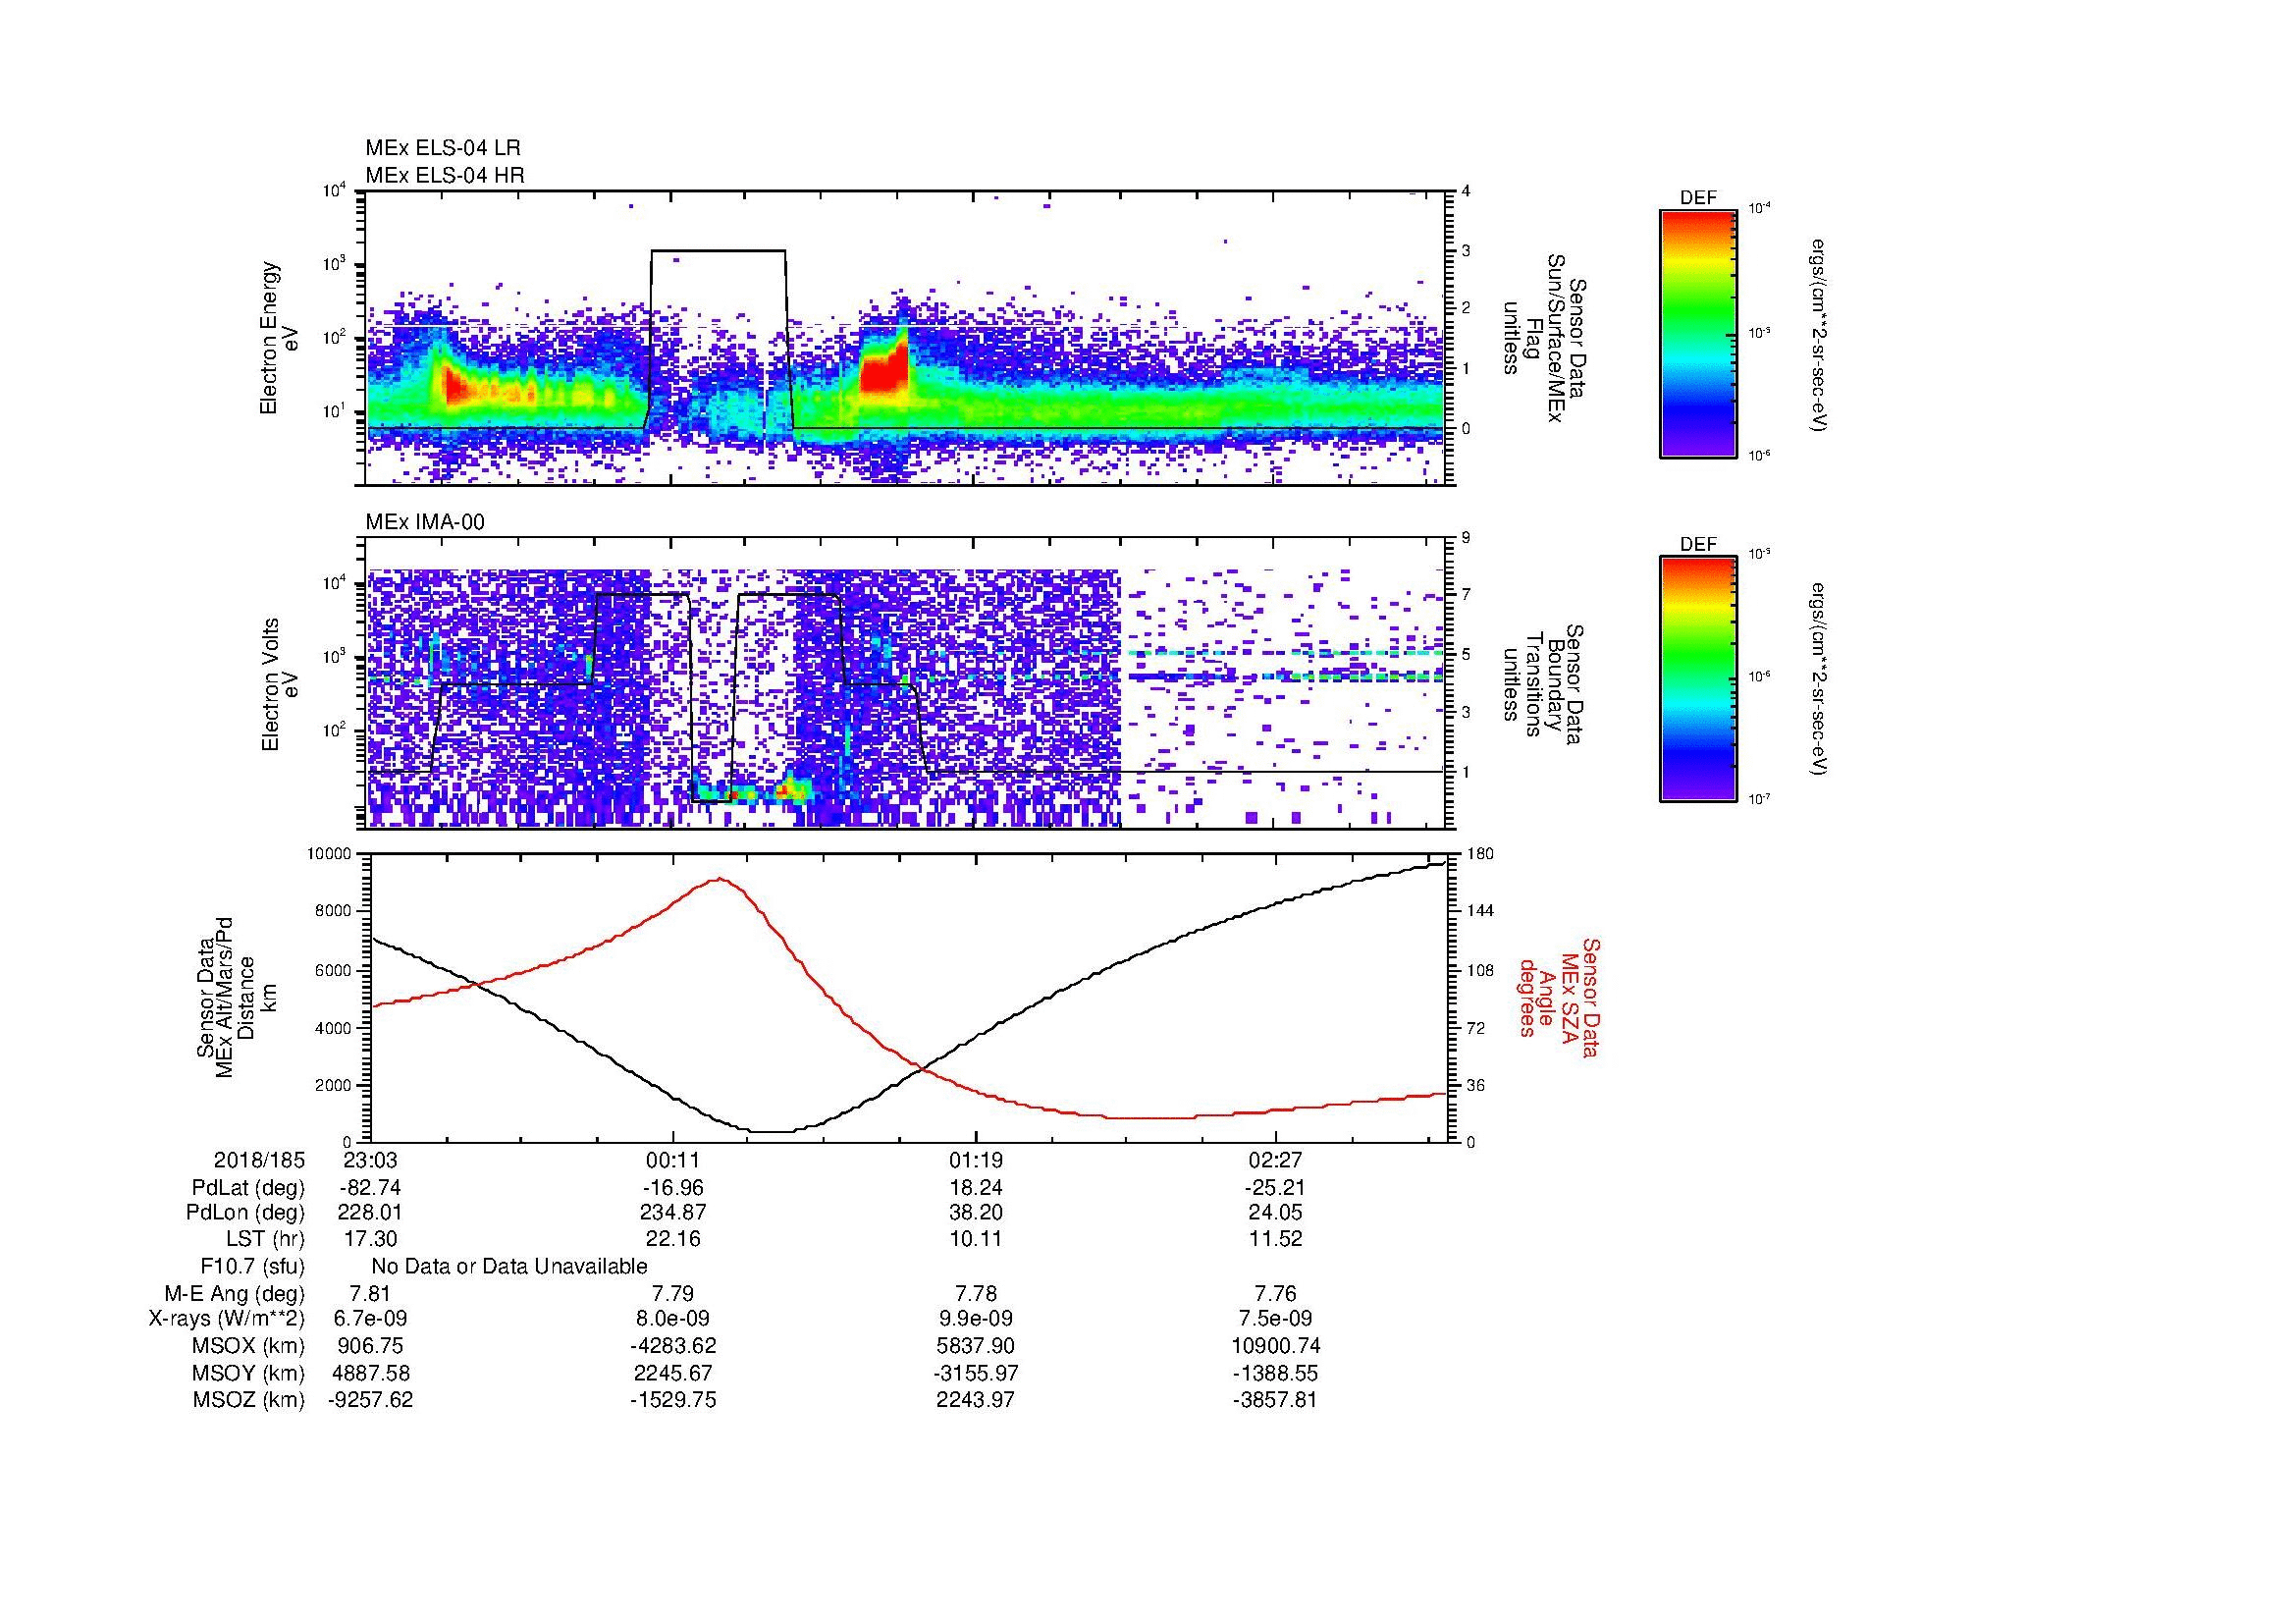Image resolution: width=2296 pixels, height=1623 pixels.
Task: Click X-rays value 9.9e-09
Action: 976,1319
